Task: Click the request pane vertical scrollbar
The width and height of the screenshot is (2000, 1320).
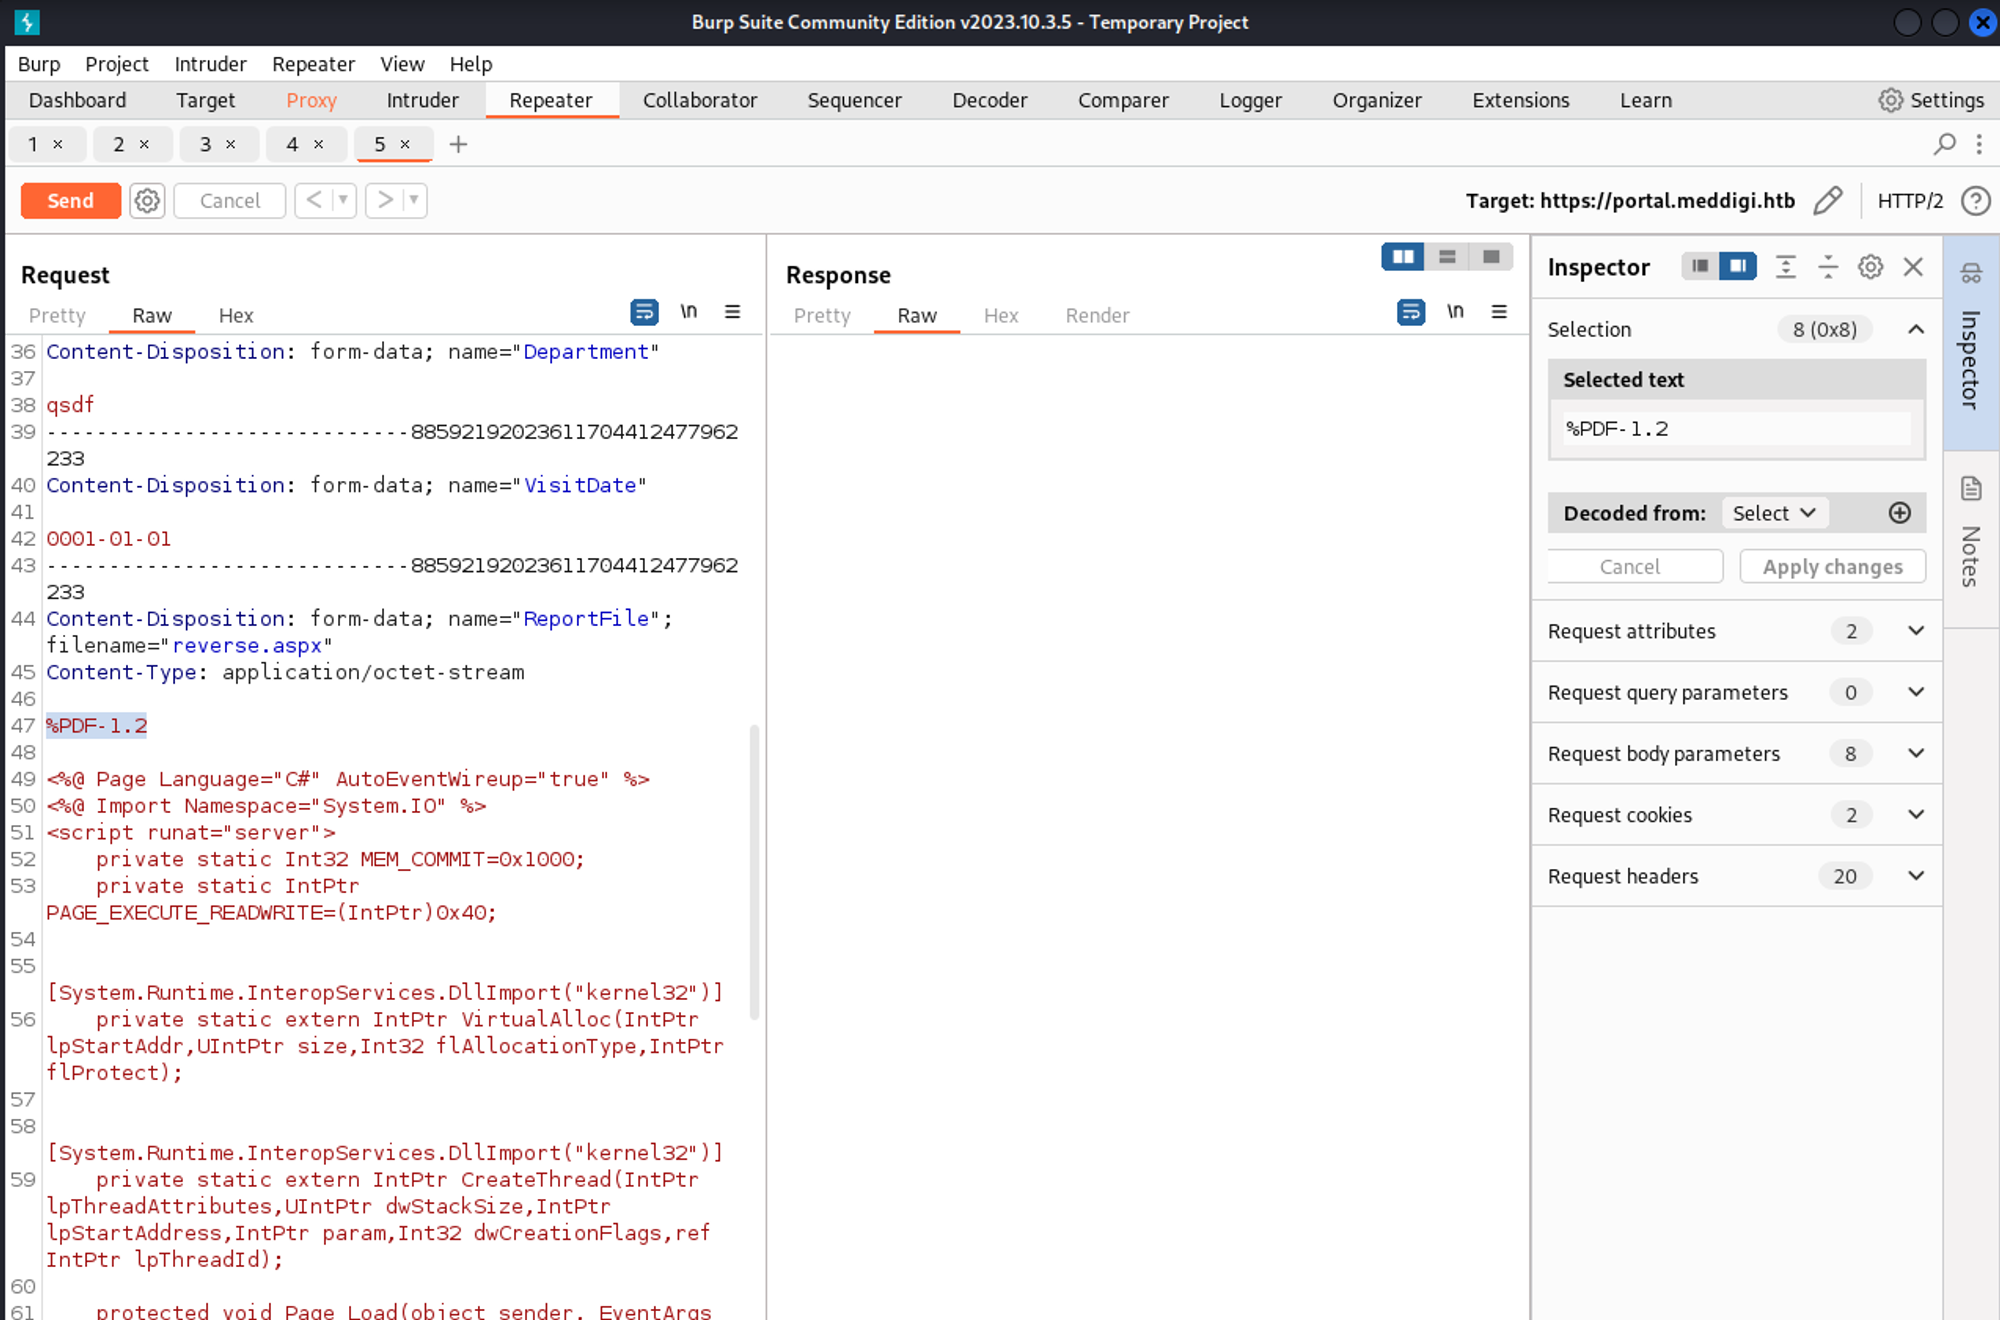Action: (754, 870)
